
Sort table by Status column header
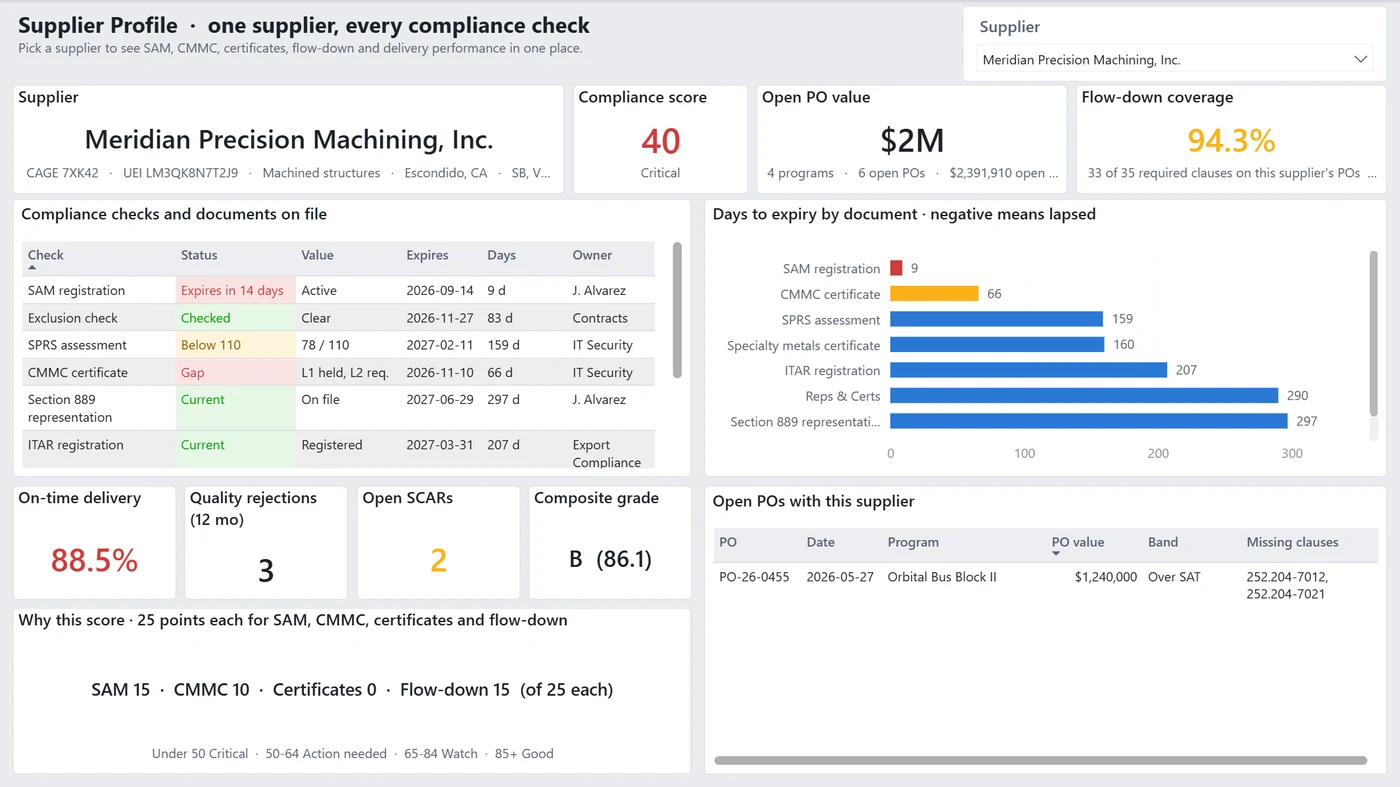tap(199, 255)
